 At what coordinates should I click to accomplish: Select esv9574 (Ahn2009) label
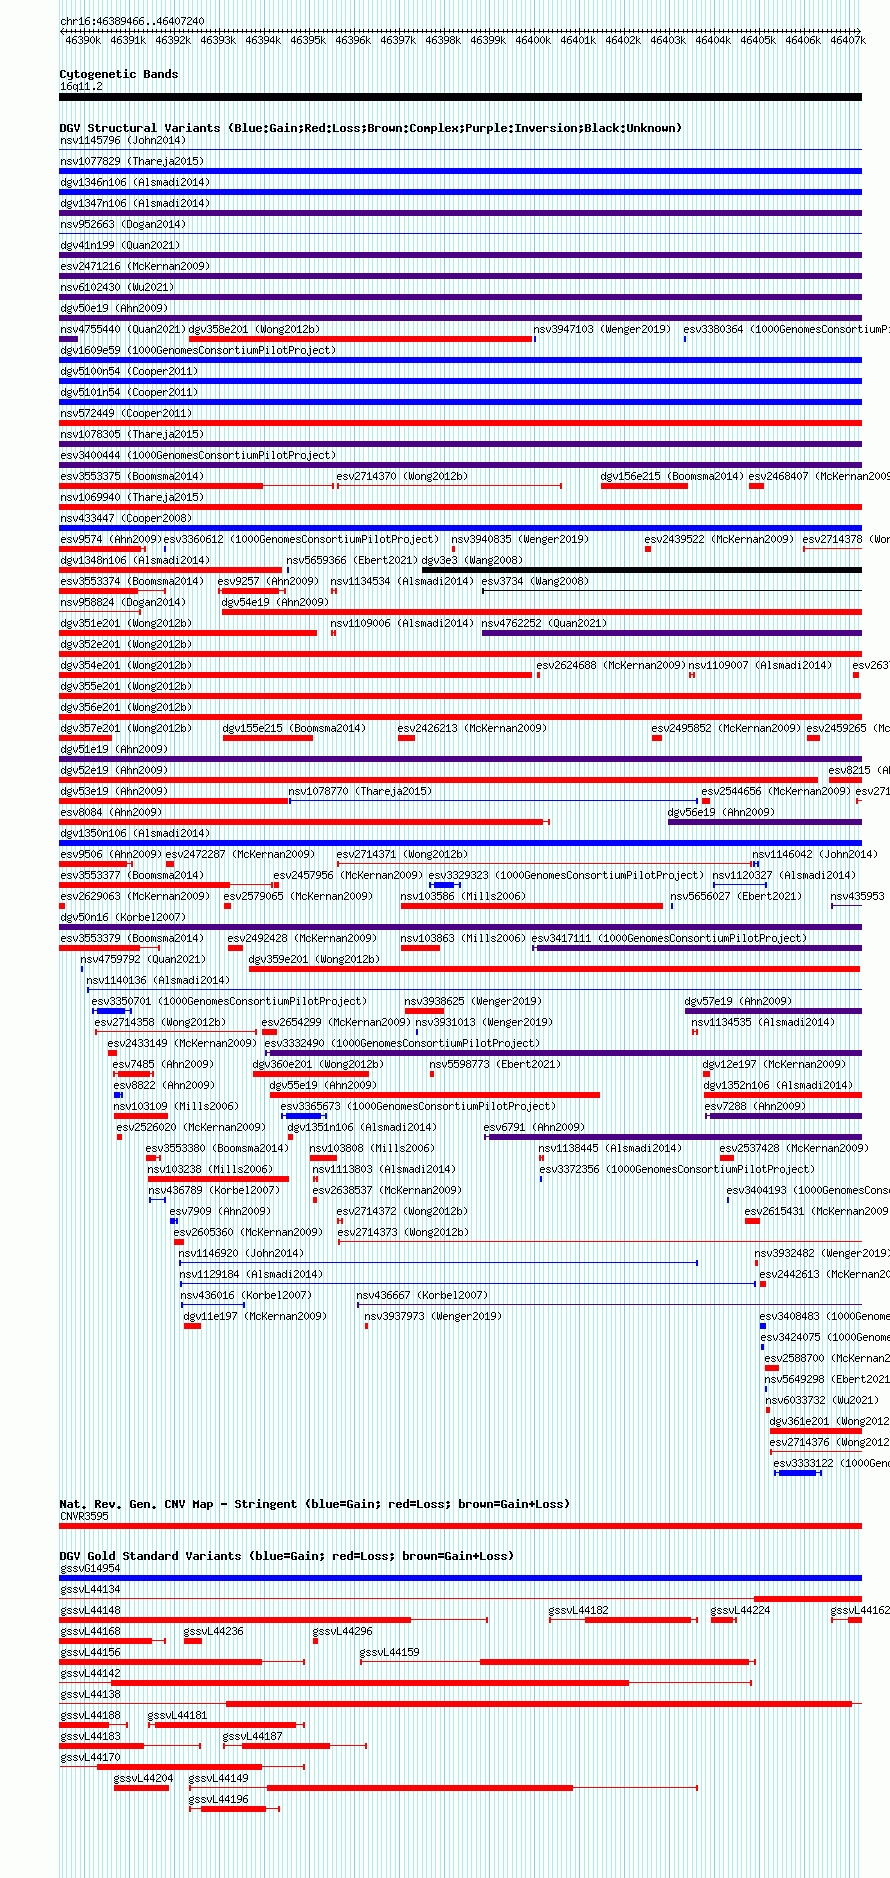(110, 539)
